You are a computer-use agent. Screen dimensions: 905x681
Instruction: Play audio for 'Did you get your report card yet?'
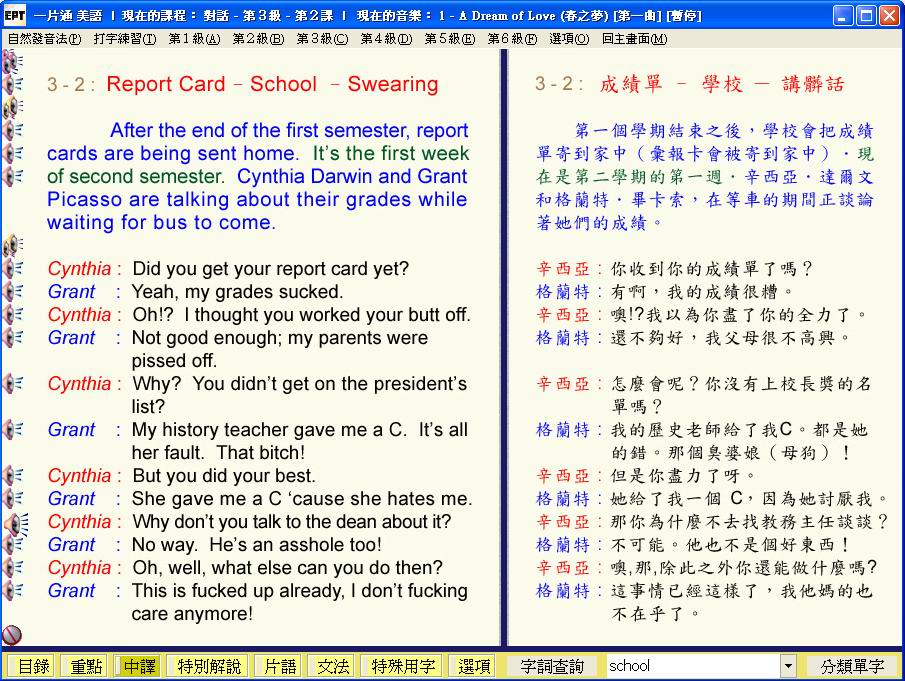12,269
